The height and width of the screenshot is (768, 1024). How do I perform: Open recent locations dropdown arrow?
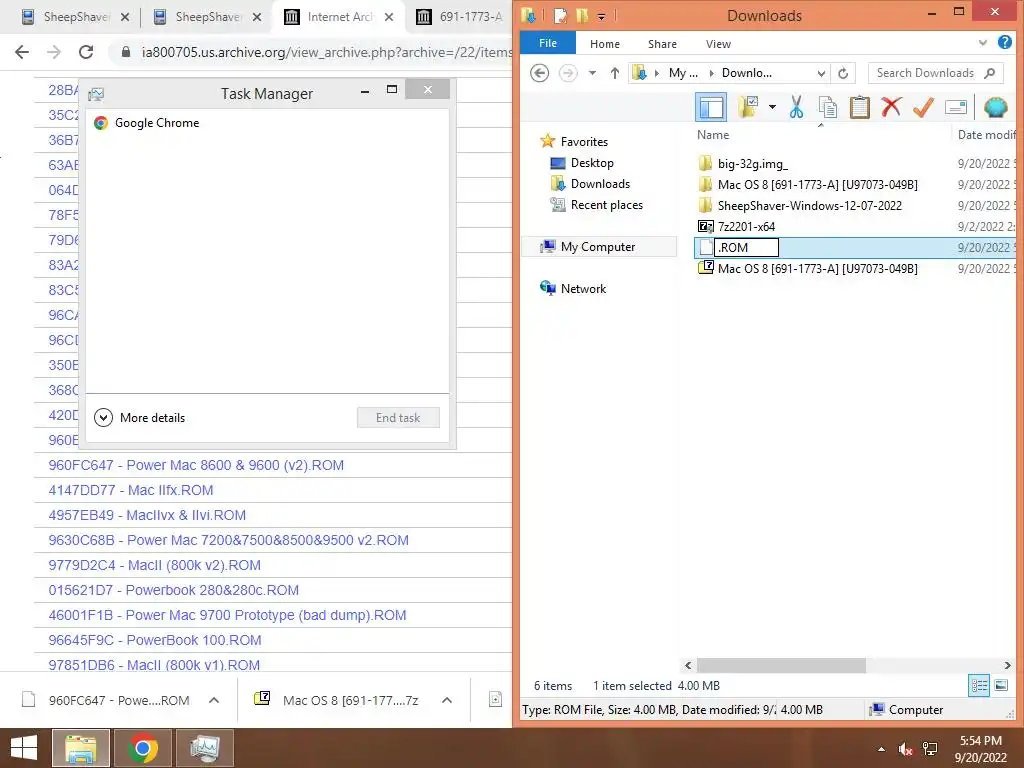[592, 73]
